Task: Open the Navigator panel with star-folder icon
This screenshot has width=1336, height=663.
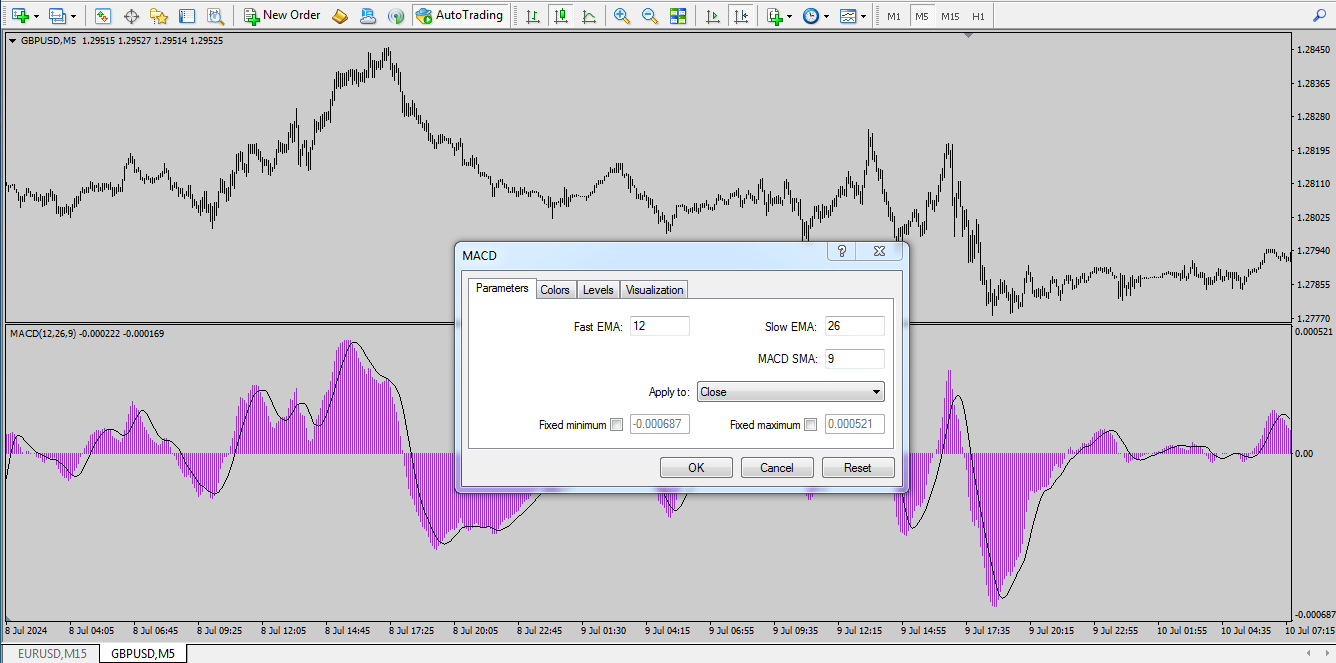Action: [159, 16]
